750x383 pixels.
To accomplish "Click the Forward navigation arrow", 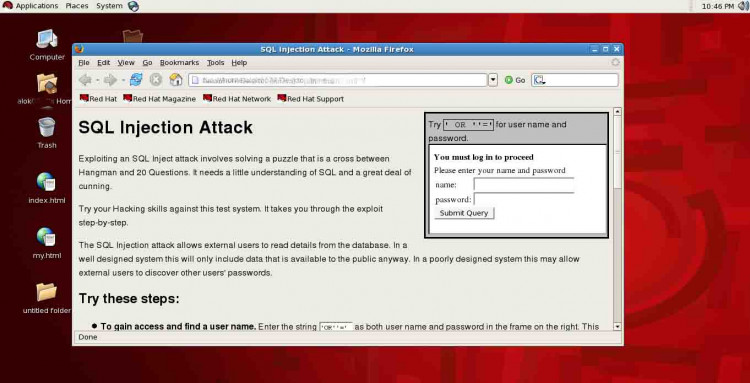I will click(x=110, y=80).
